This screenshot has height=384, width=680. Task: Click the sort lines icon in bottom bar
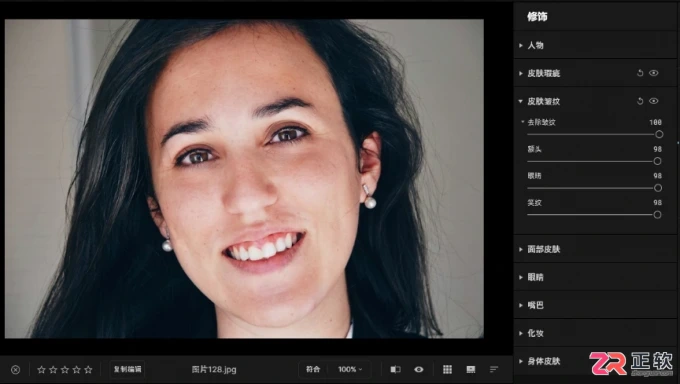(x=494, y=369)
